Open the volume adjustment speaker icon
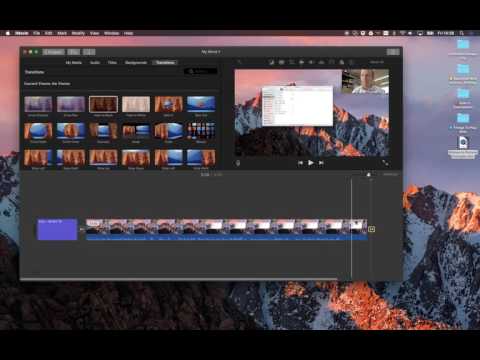This screenshot has width=480, height=360. pyautogui.click(x=311, y=62)
